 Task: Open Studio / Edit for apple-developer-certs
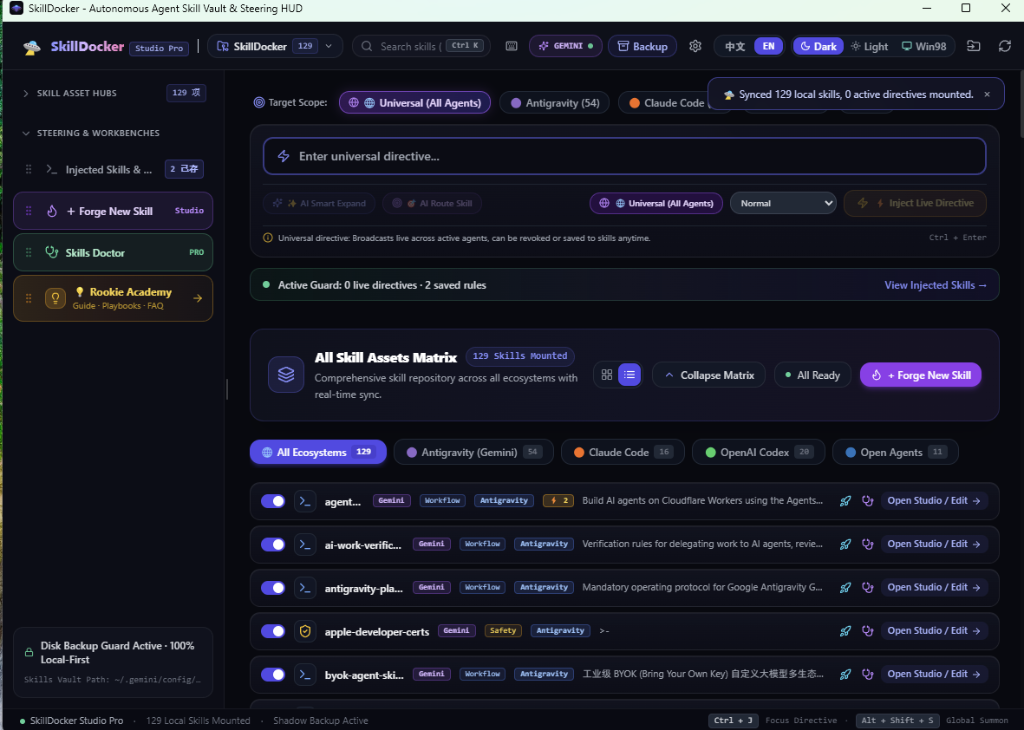(x=934, y=631)
